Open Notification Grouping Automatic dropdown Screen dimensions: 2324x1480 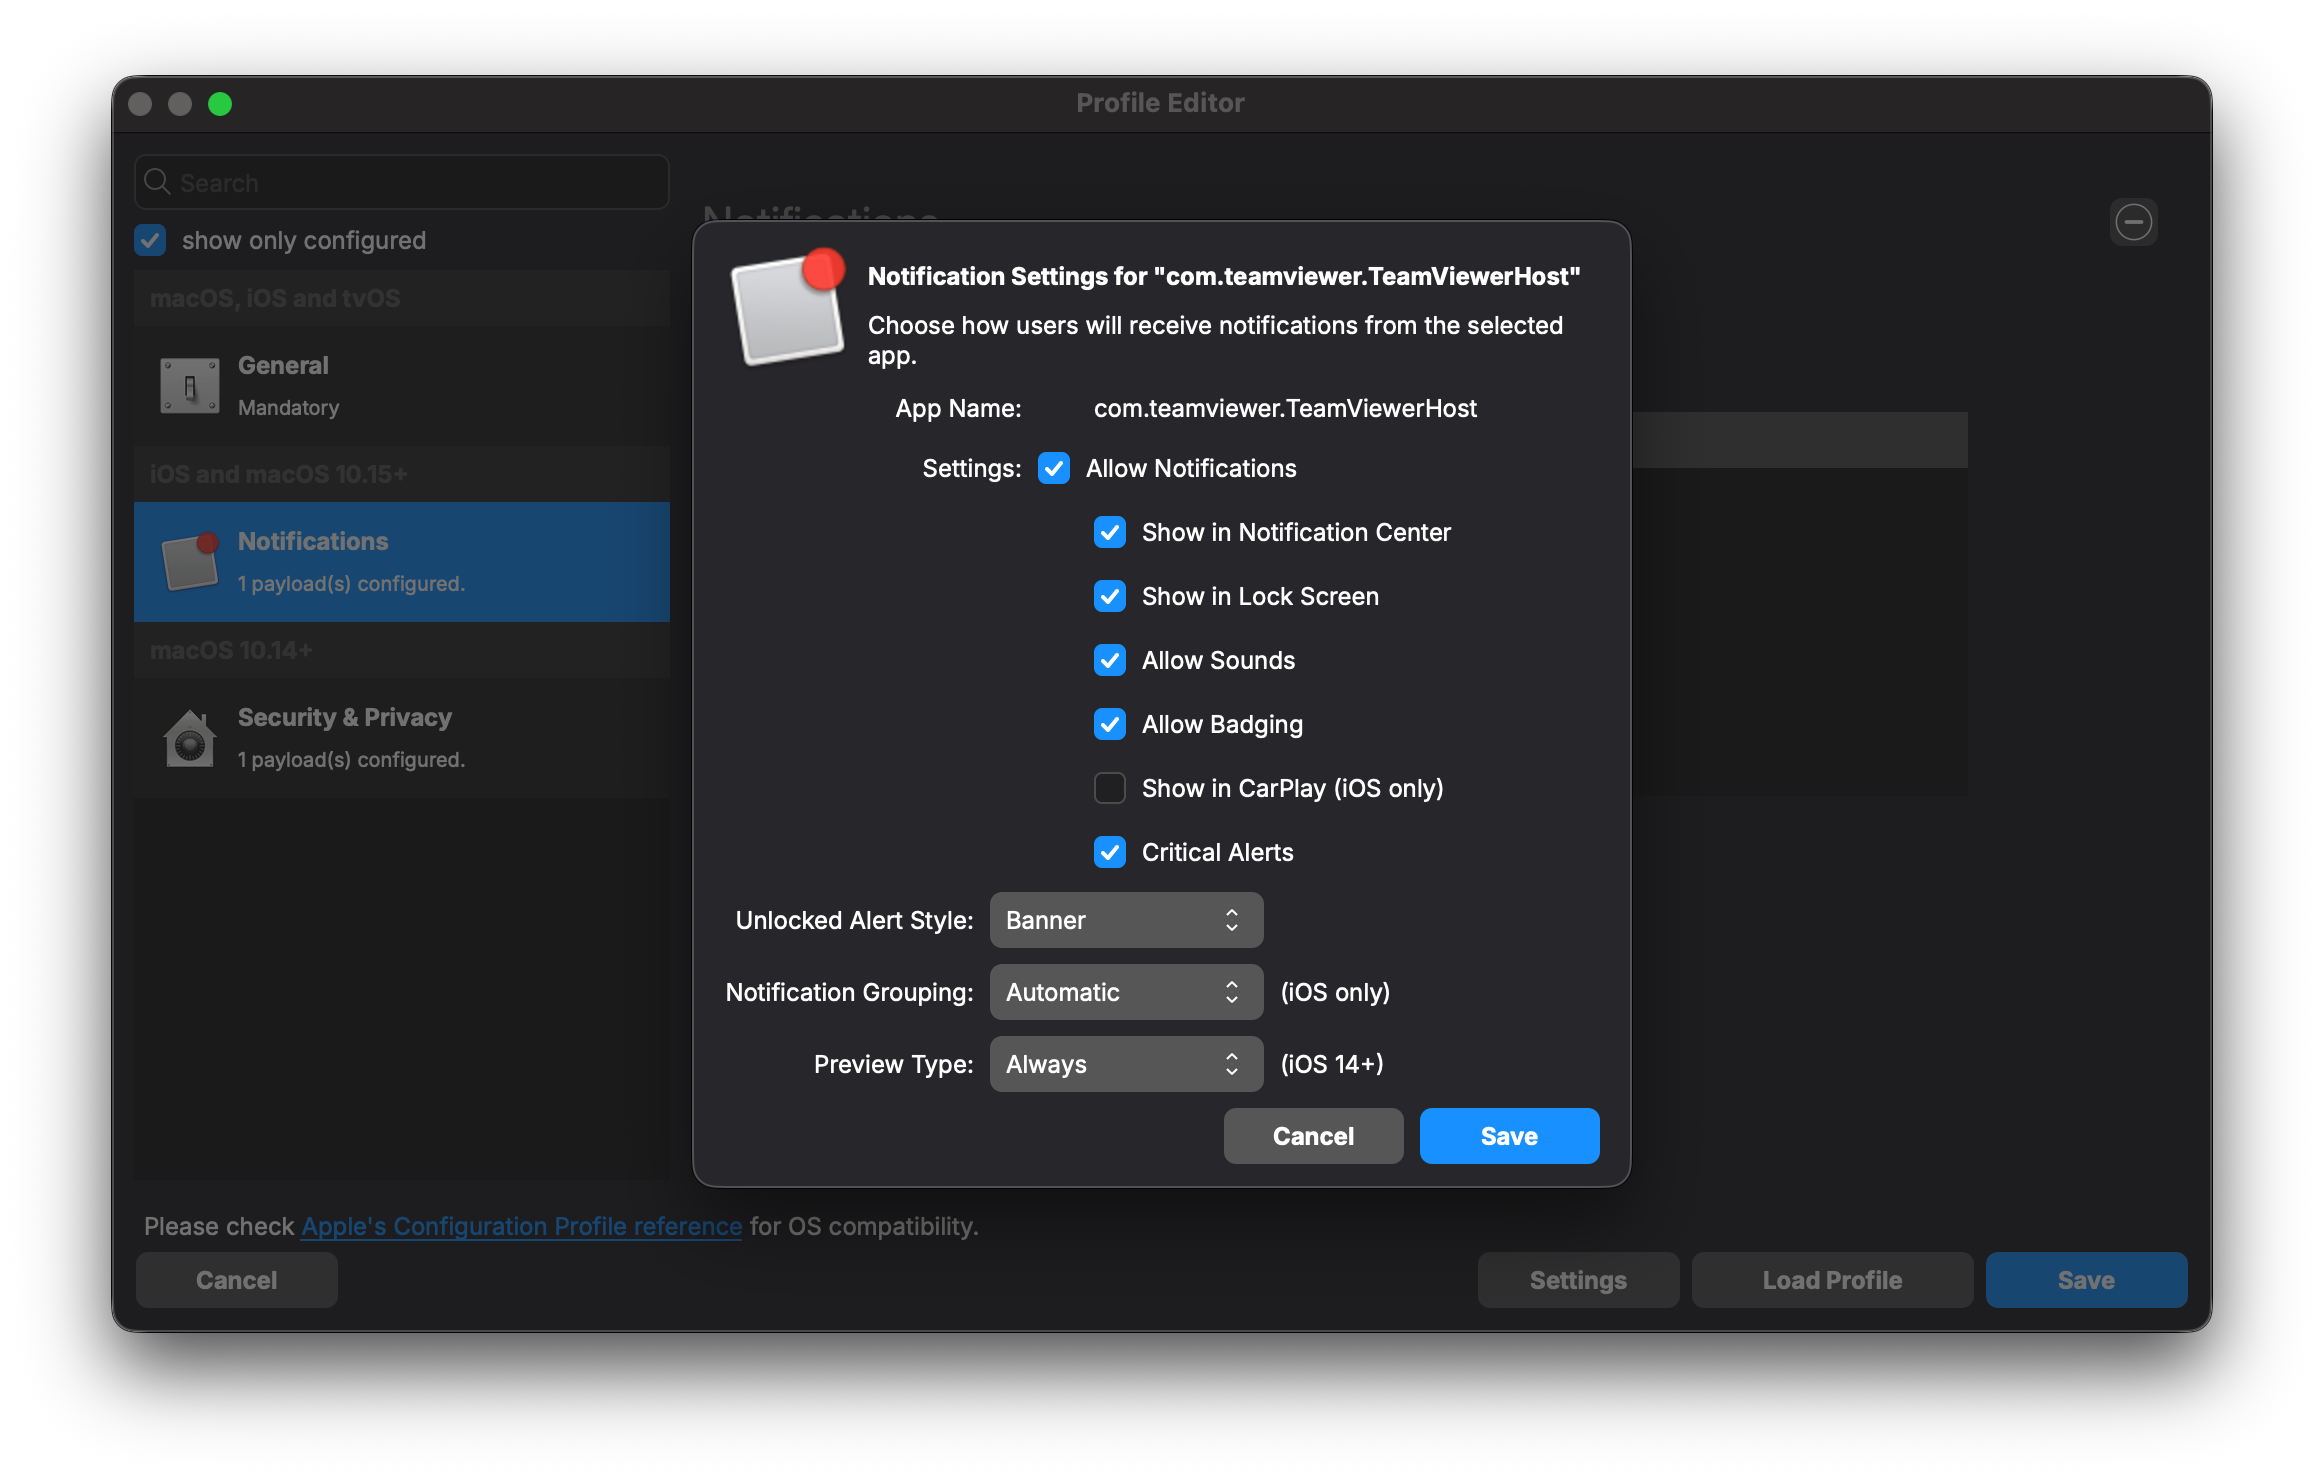pos(1126,992)
